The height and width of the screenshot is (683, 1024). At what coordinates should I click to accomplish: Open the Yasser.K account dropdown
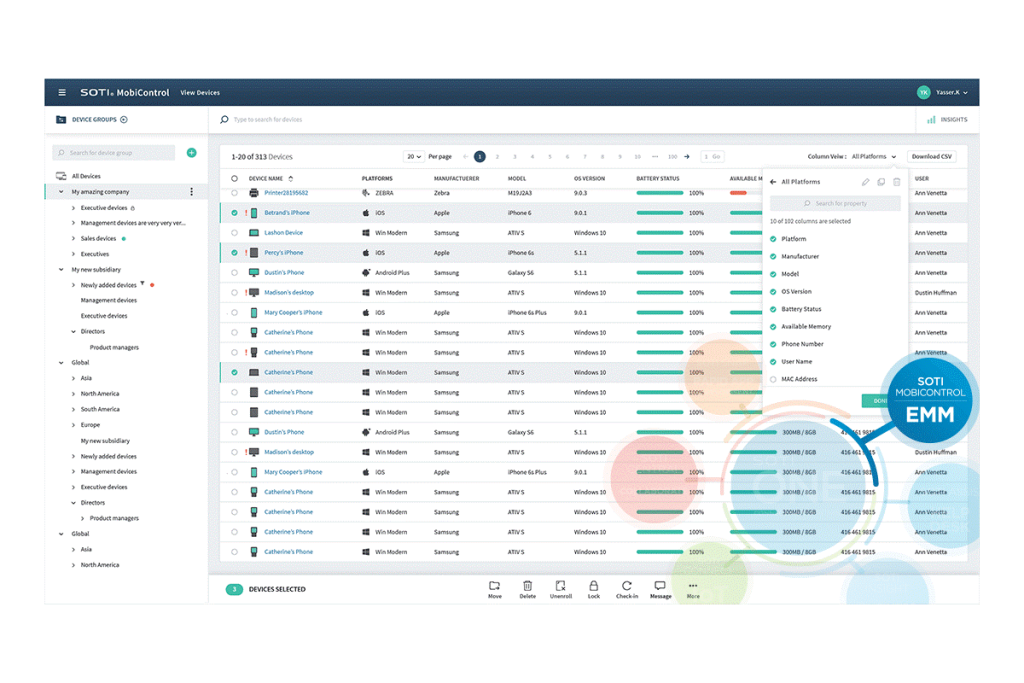(952, 93)
